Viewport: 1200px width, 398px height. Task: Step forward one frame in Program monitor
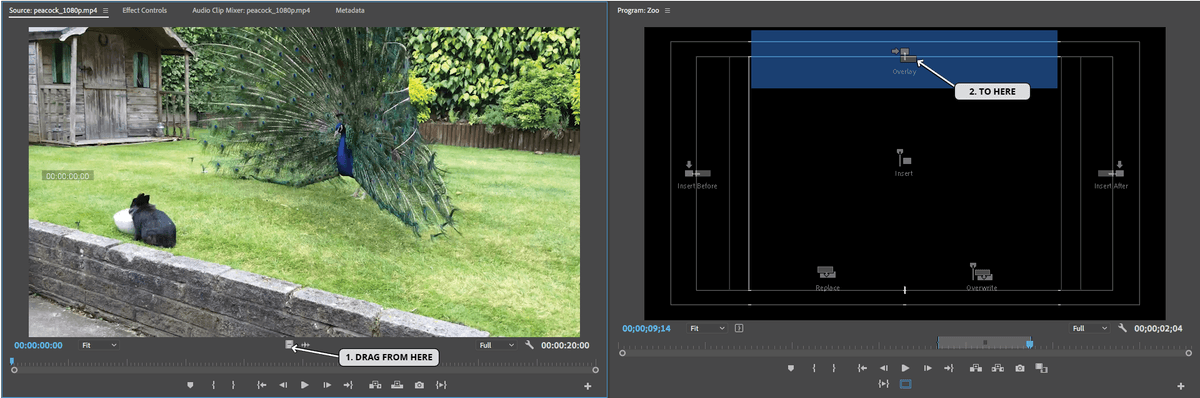tap(928, 368)
